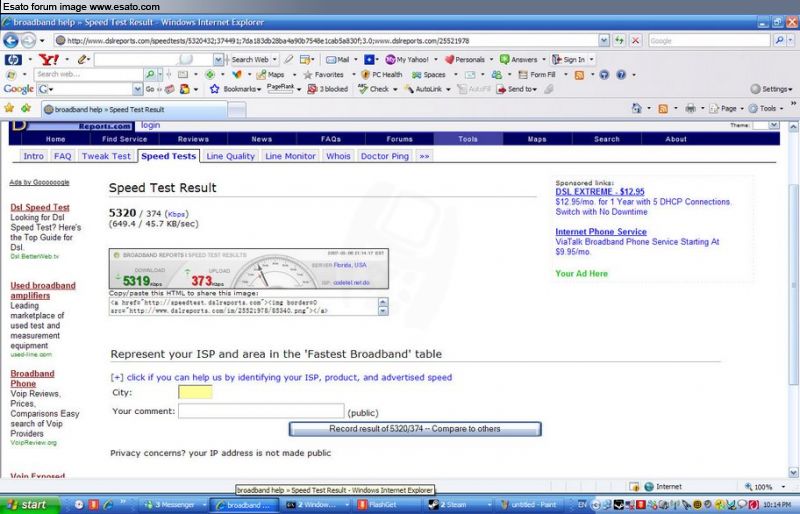Viewport: 800px width, 514px height.
Task: Click the Favorites star toolbar button
Action: [x=323, y=75]
